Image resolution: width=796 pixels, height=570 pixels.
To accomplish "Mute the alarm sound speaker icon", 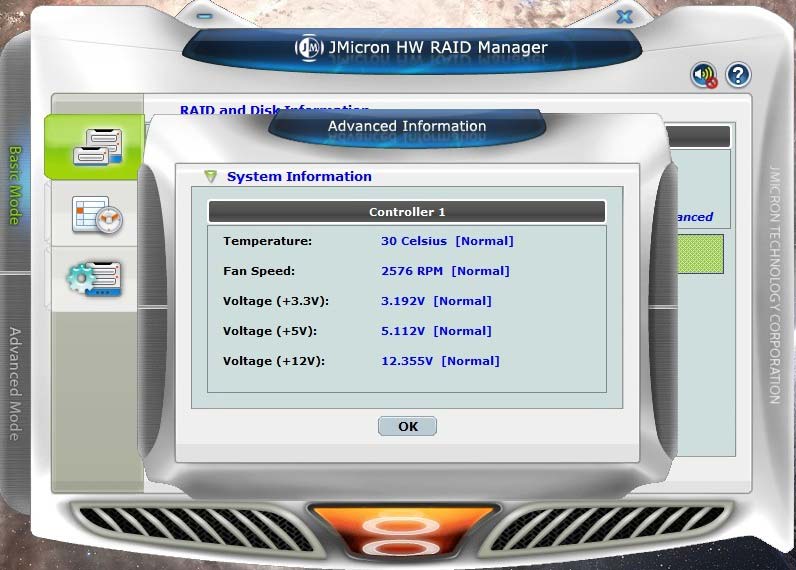I will pos(704,75).
